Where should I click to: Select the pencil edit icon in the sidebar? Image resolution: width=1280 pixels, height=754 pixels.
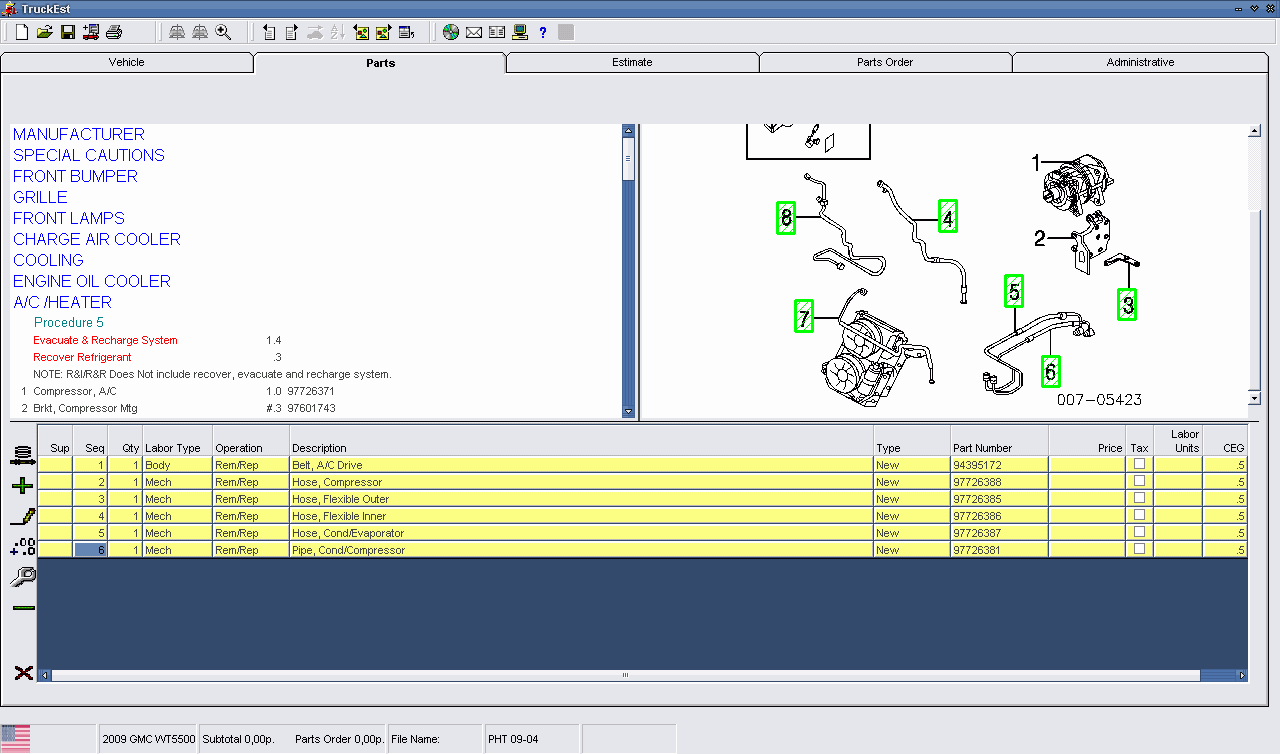click(22, 516)
